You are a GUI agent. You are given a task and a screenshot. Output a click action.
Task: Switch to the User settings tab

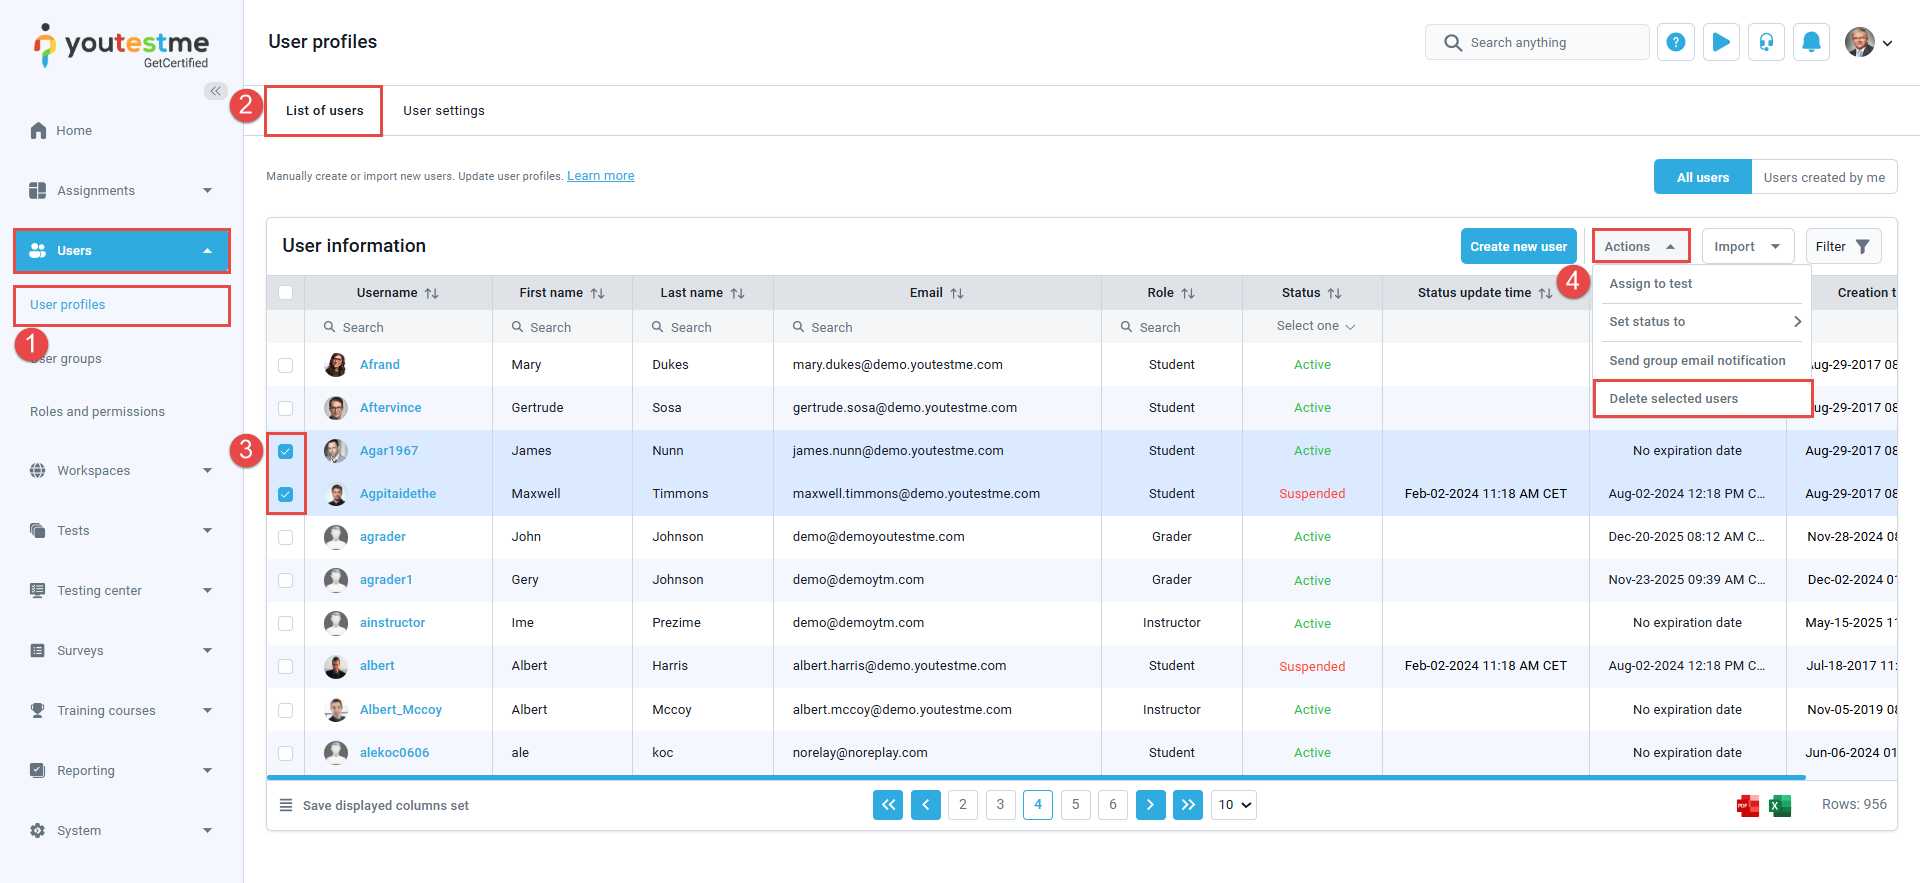pos(443,111)
